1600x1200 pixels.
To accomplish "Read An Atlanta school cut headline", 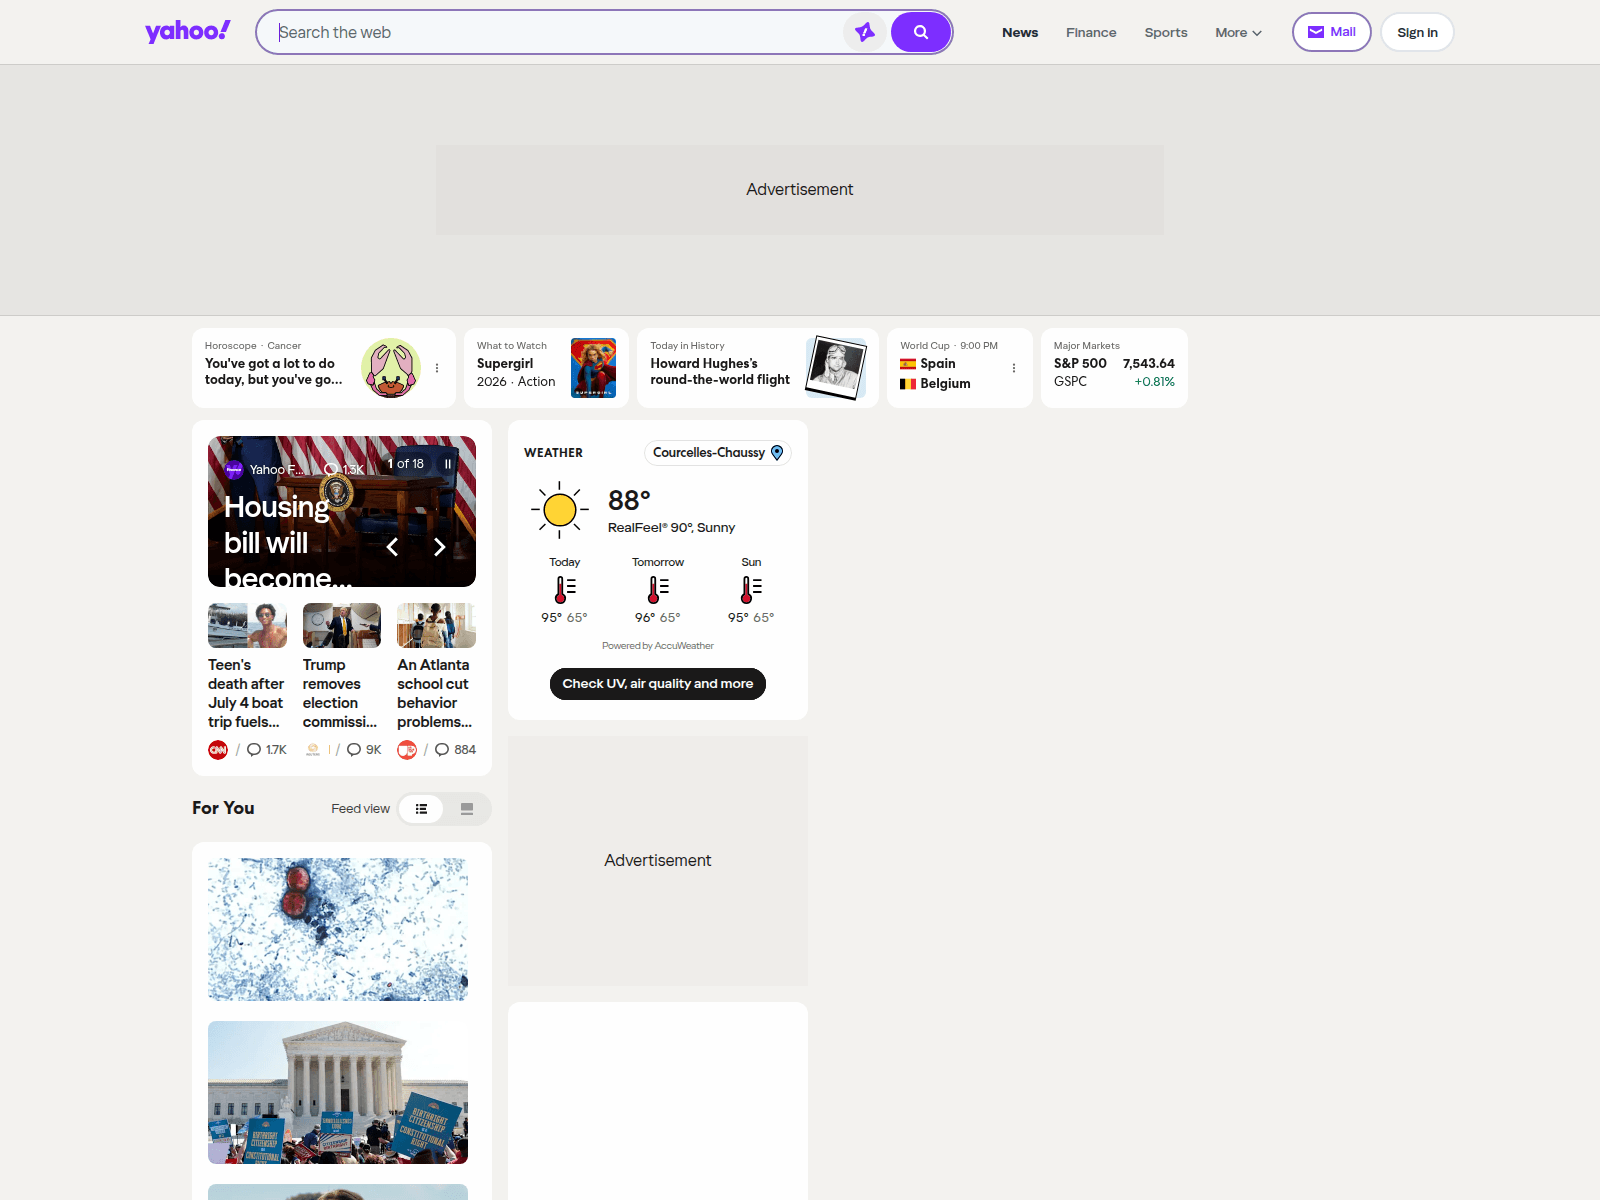I will point(434,693).
